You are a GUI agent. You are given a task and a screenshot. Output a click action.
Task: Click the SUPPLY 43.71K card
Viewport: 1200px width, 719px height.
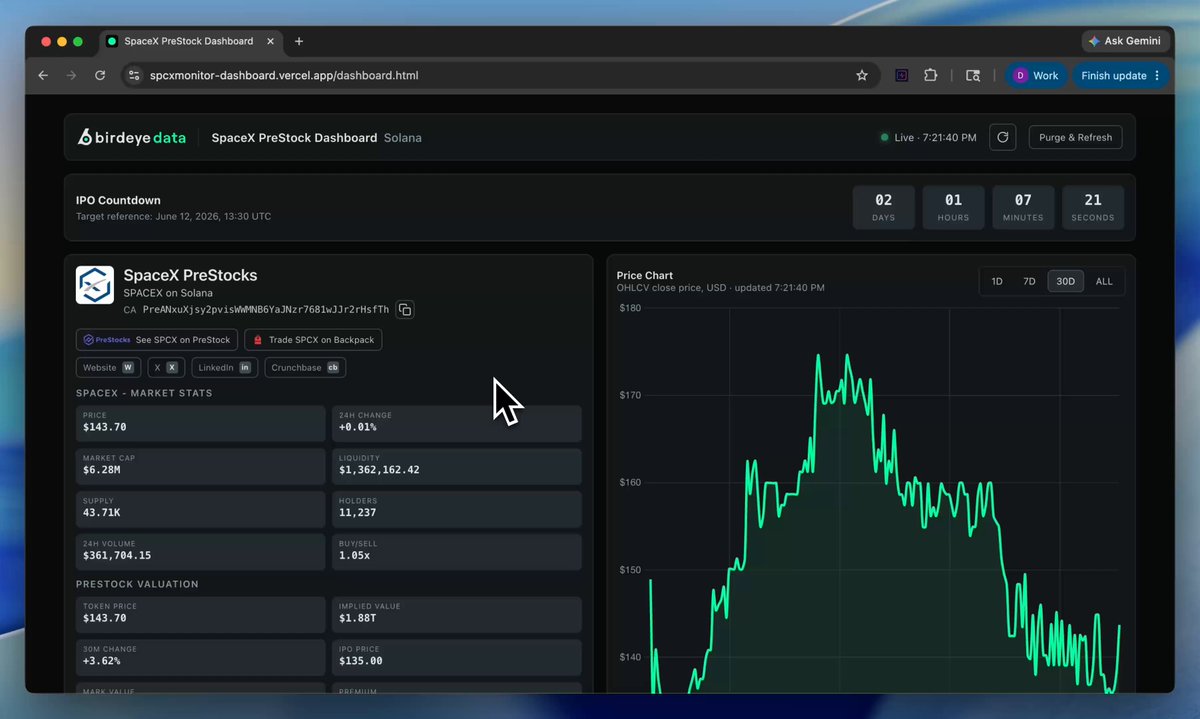pos(201,509)
